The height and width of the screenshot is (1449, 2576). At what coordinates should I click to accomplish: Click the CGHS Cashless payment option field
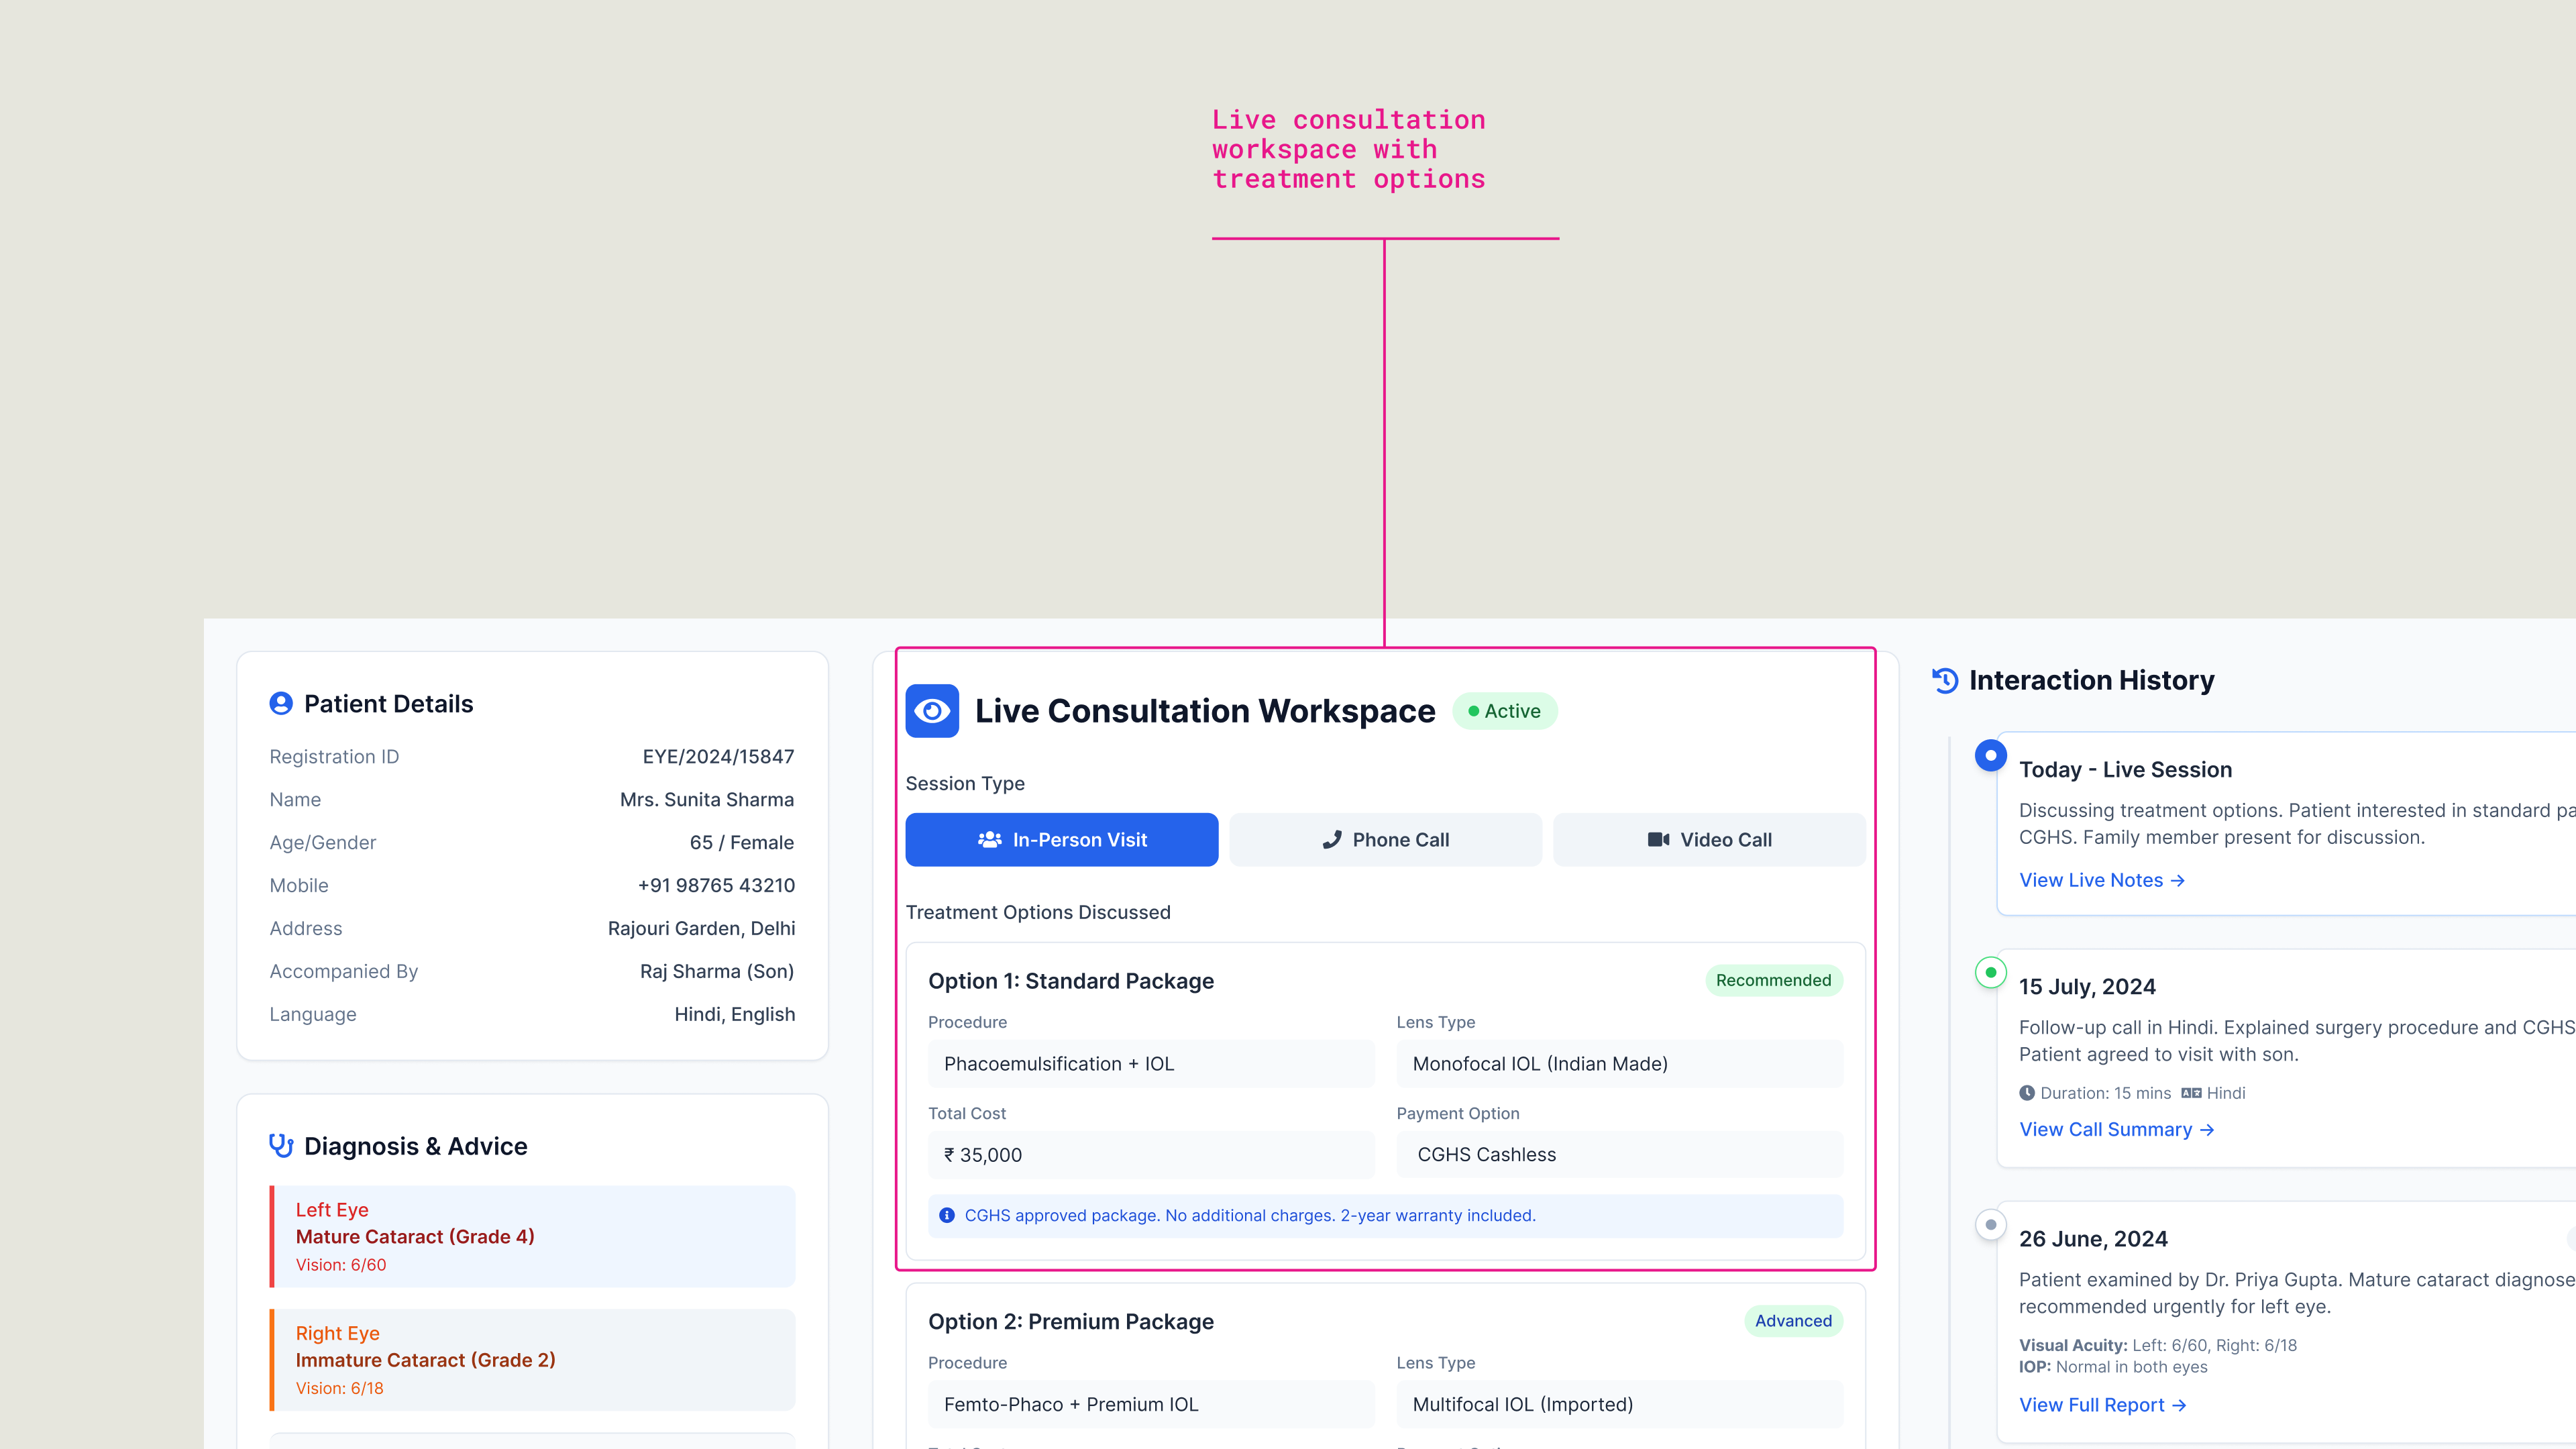click(x=1620, y=1155)
